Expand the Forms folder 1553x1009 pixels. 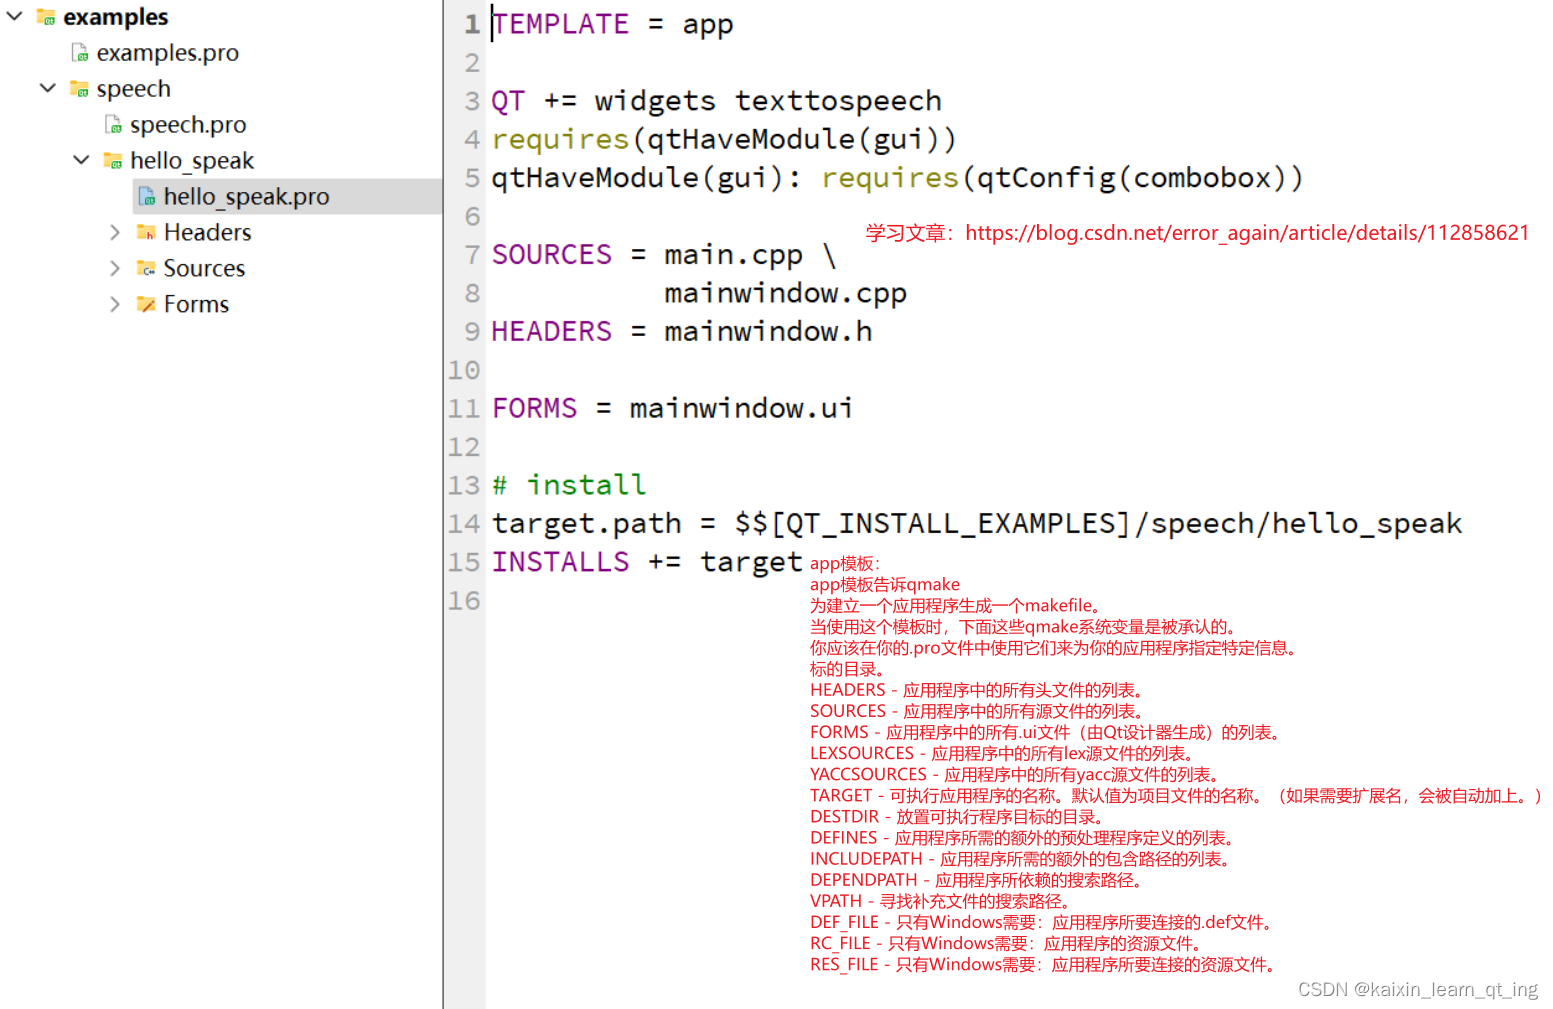click(115, 304)
